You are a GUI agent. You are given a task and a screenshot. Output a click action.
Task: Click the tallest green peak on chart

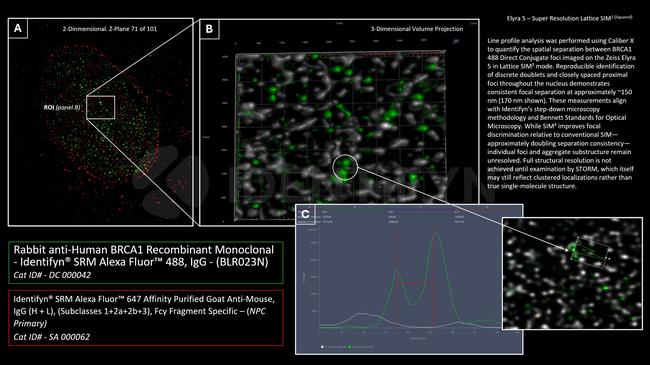[x=435, y=234]
